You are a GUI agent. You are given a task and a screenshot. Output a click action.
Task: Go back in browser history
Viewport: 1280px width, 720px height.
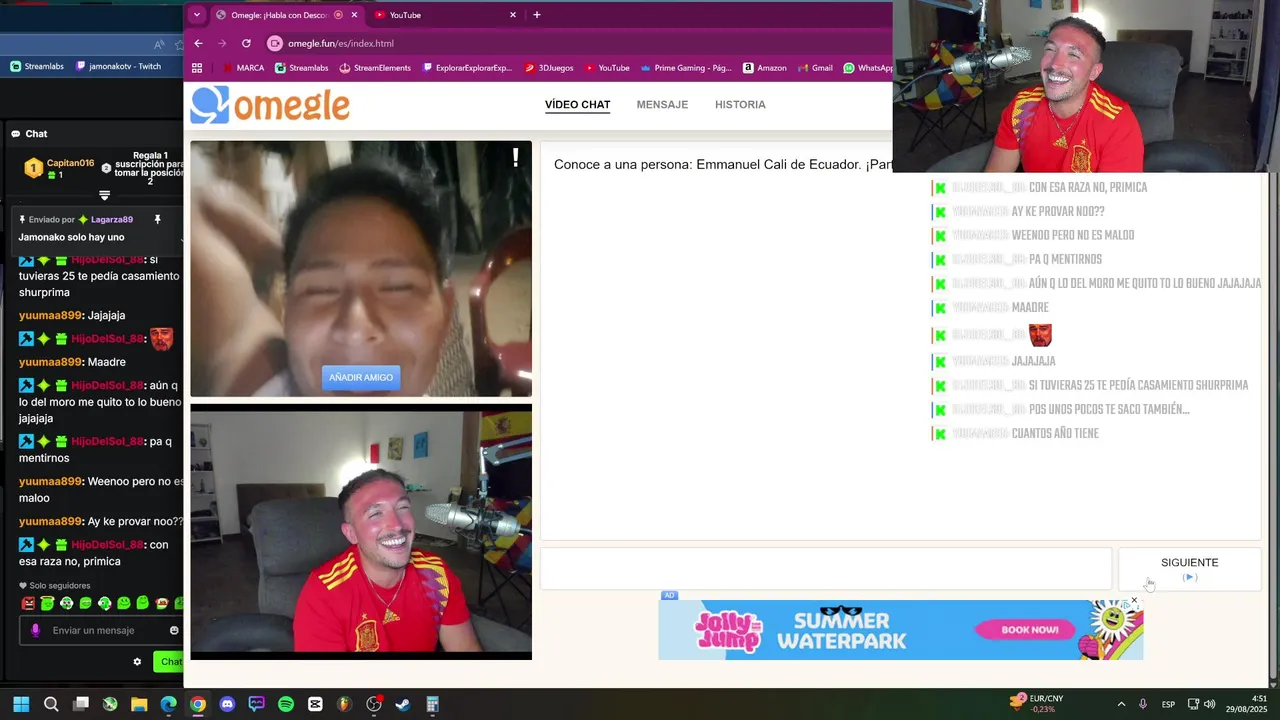click(x=198, y=43)
